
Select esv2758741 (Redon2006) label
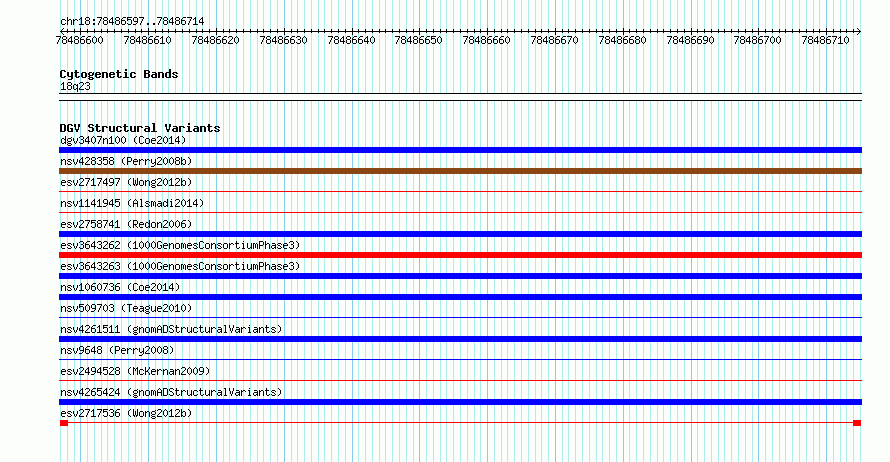(x=126, y=224)
